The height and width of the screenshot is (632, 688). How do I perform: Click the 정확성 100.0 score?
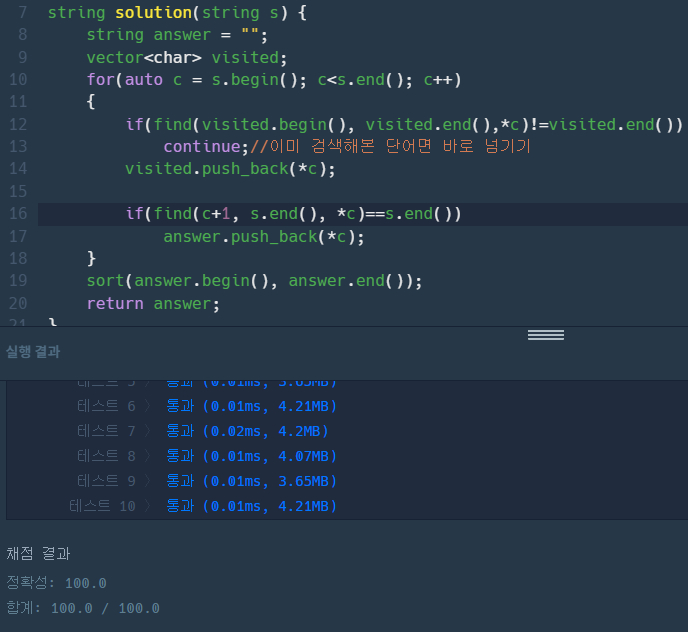(x=56, y=583)
